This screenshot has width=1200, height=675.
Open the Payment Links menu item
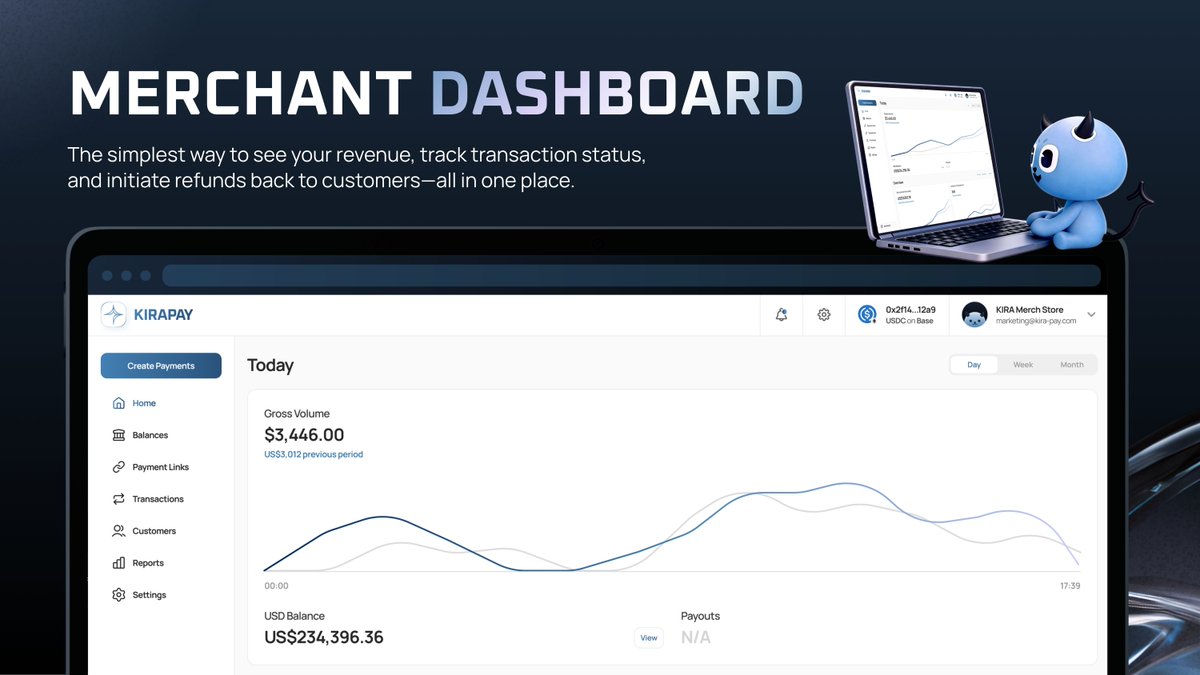pos(161,467)
